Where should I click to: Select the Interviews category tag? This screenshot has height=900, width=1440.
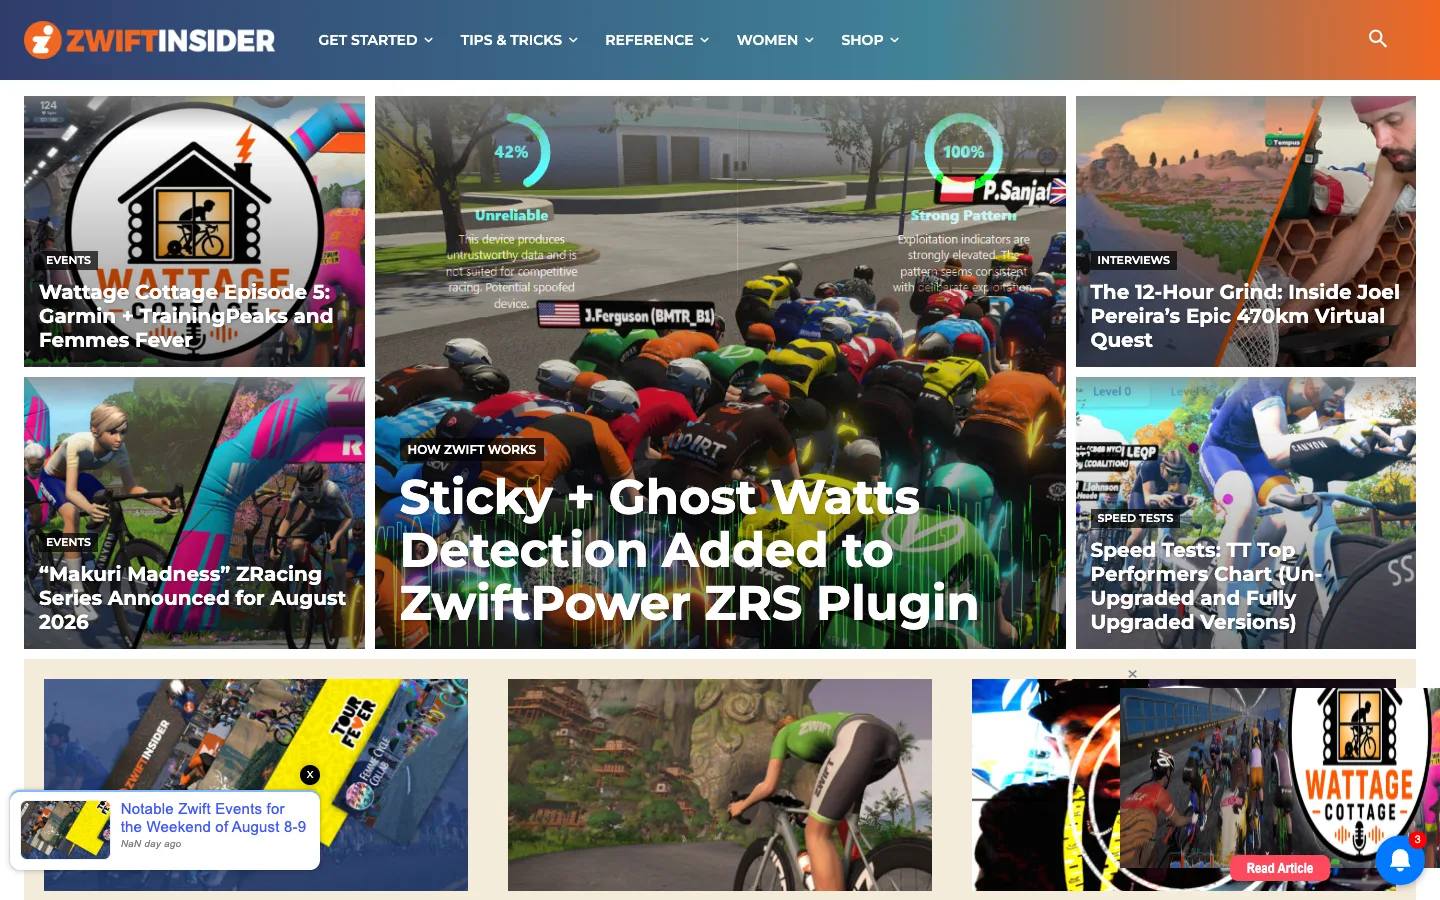tap(1133, 260)
